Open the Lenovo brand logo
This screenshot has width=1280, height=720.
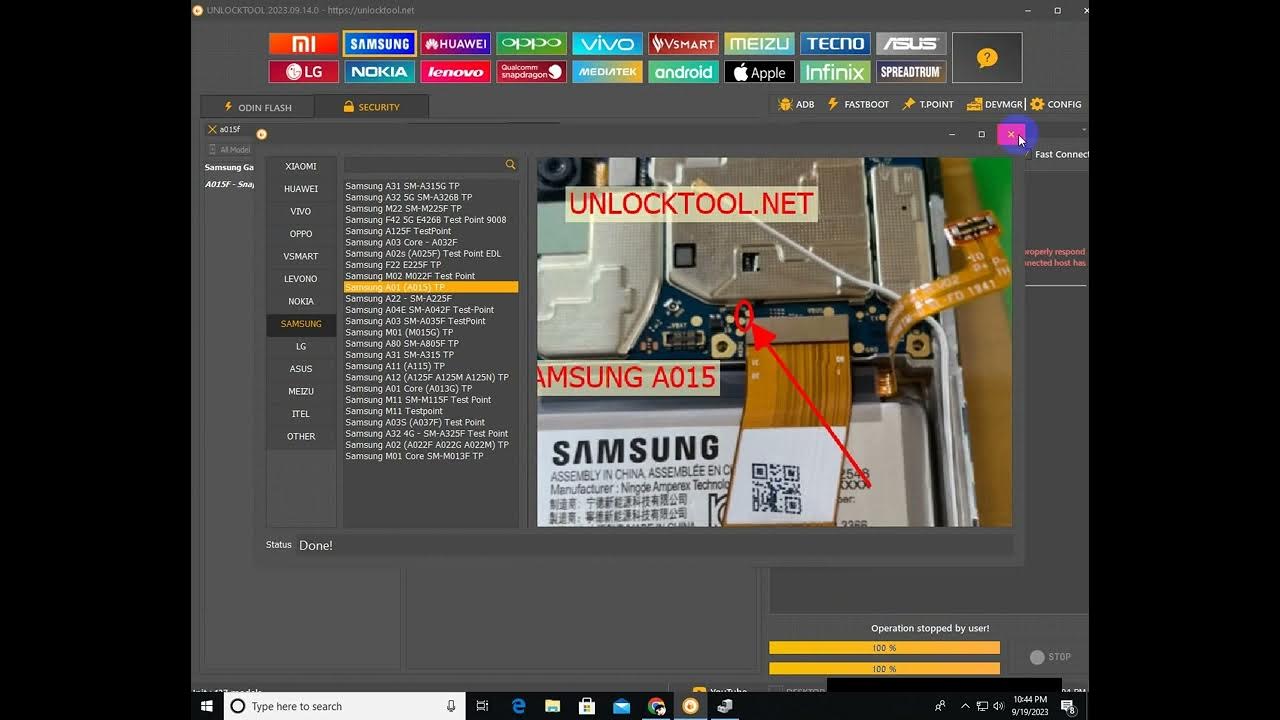pyautogui.click(x=456, y=72)
